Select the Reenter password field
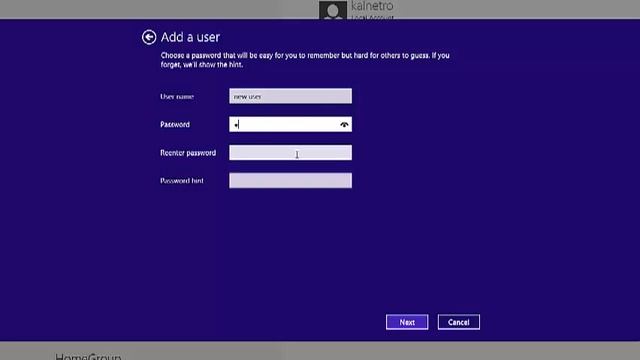This screenshot has height=360, width=640. click(x=290, y=153)
